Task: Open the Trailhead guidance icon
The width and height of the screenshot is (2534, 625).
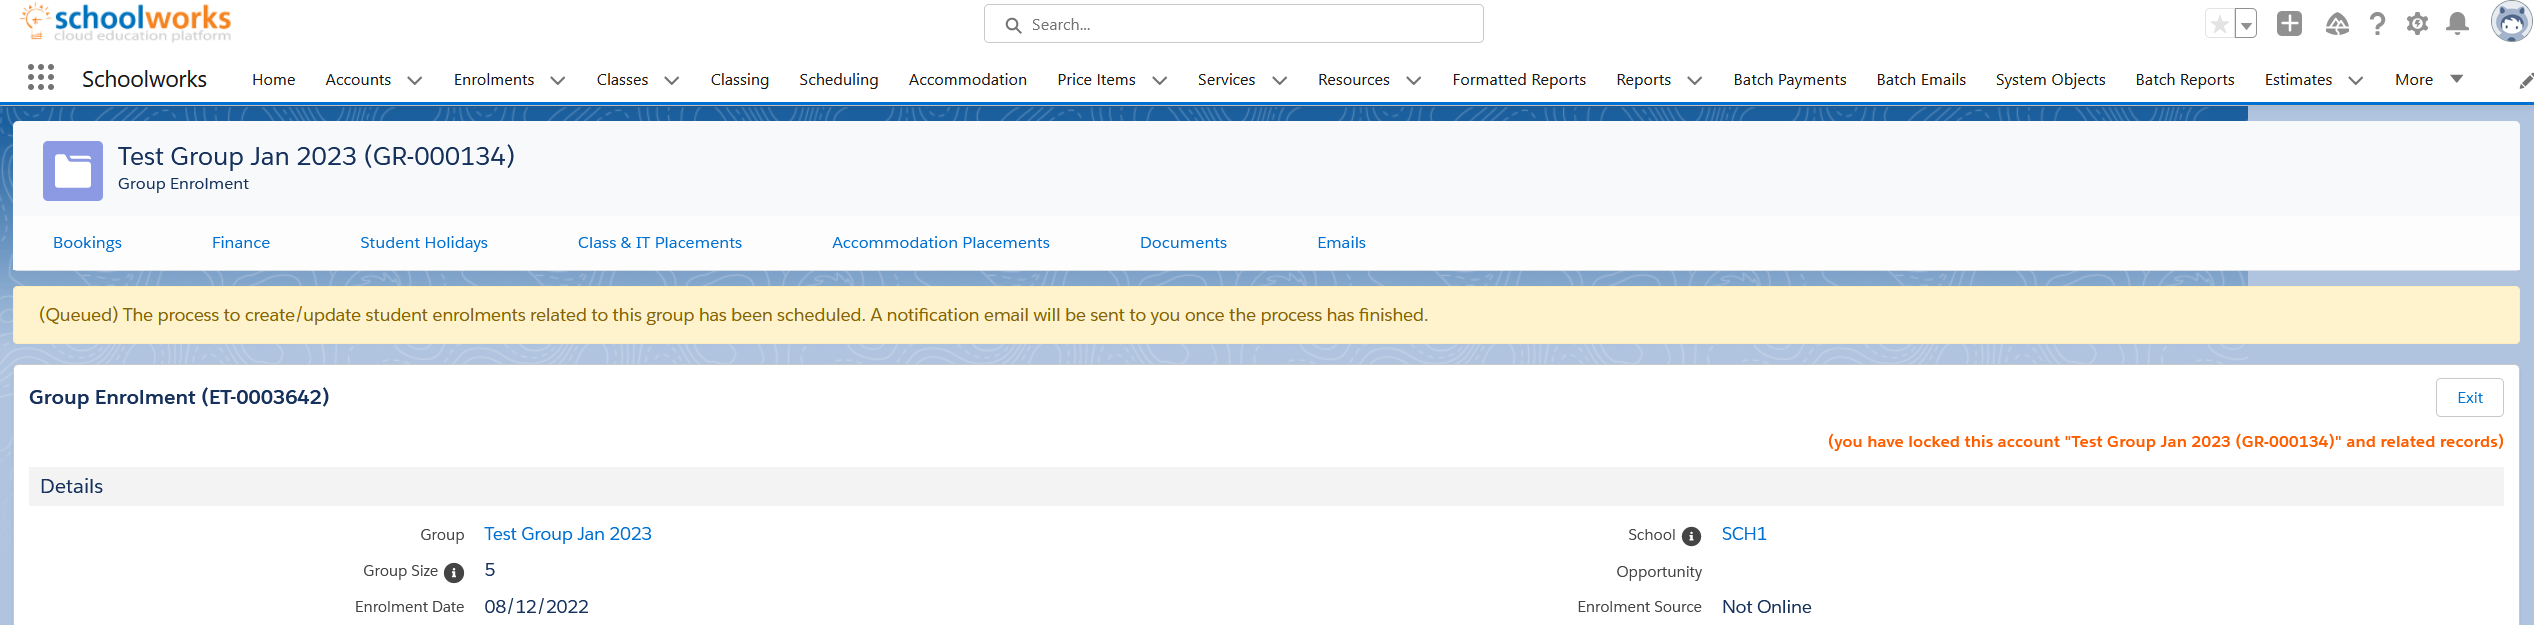Action: click(2337, 24)
